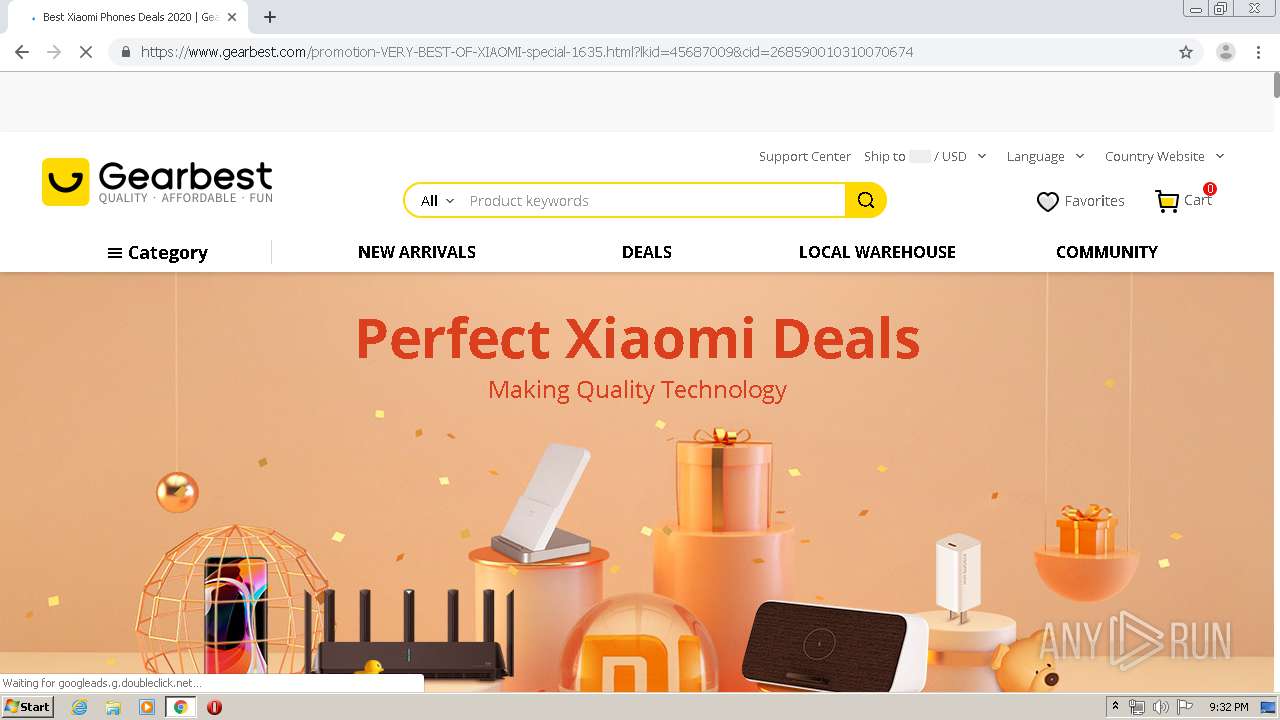Screen dimensions: 1280x720
Task: Open the shopping Cart icon
Action: pos(1167,201)
